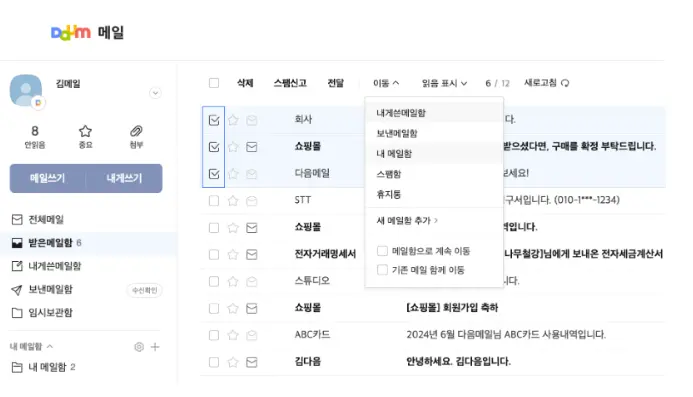
Task: Star the ABC카드 mail
Action: coord(233,336)
